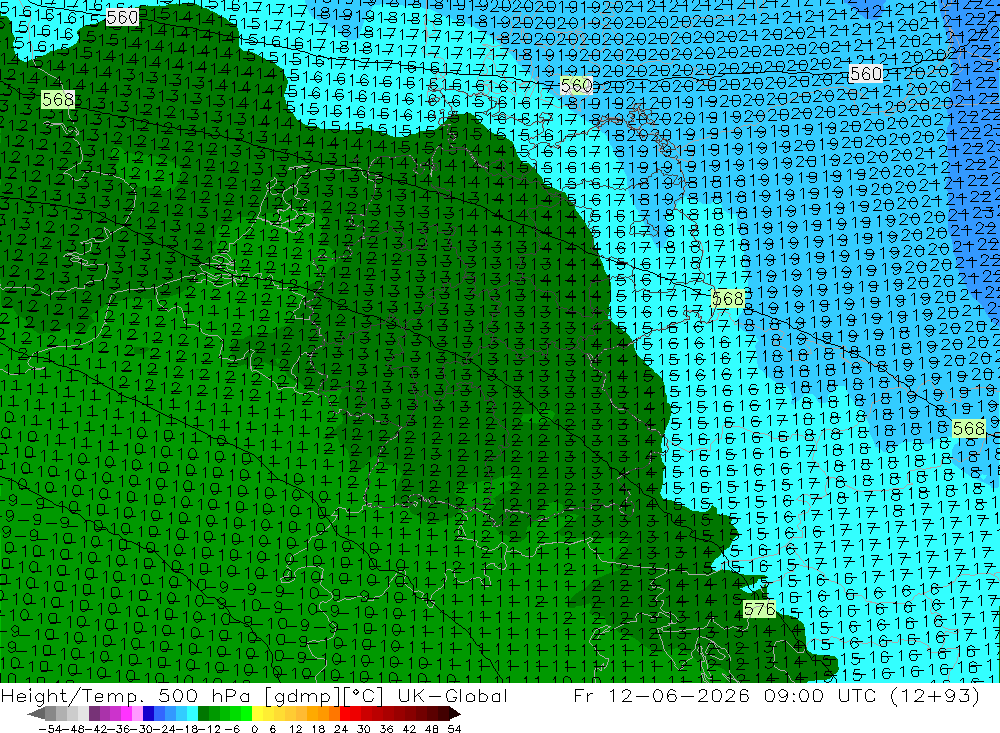Click the darkest green legend swatch
This screenshot has height=733, width=1000.
tap(203, 713)
